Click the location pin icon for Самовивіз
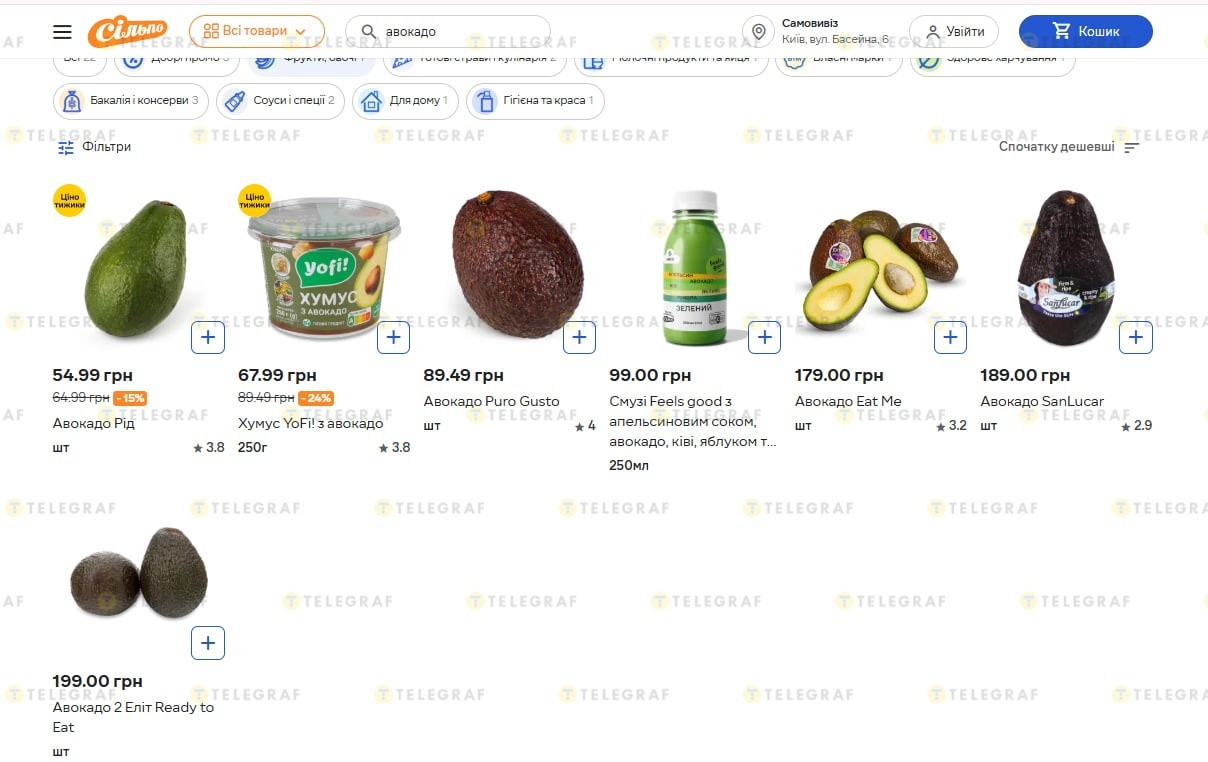This screenshot has width=1208, height=762. click(x=759, y=32)
